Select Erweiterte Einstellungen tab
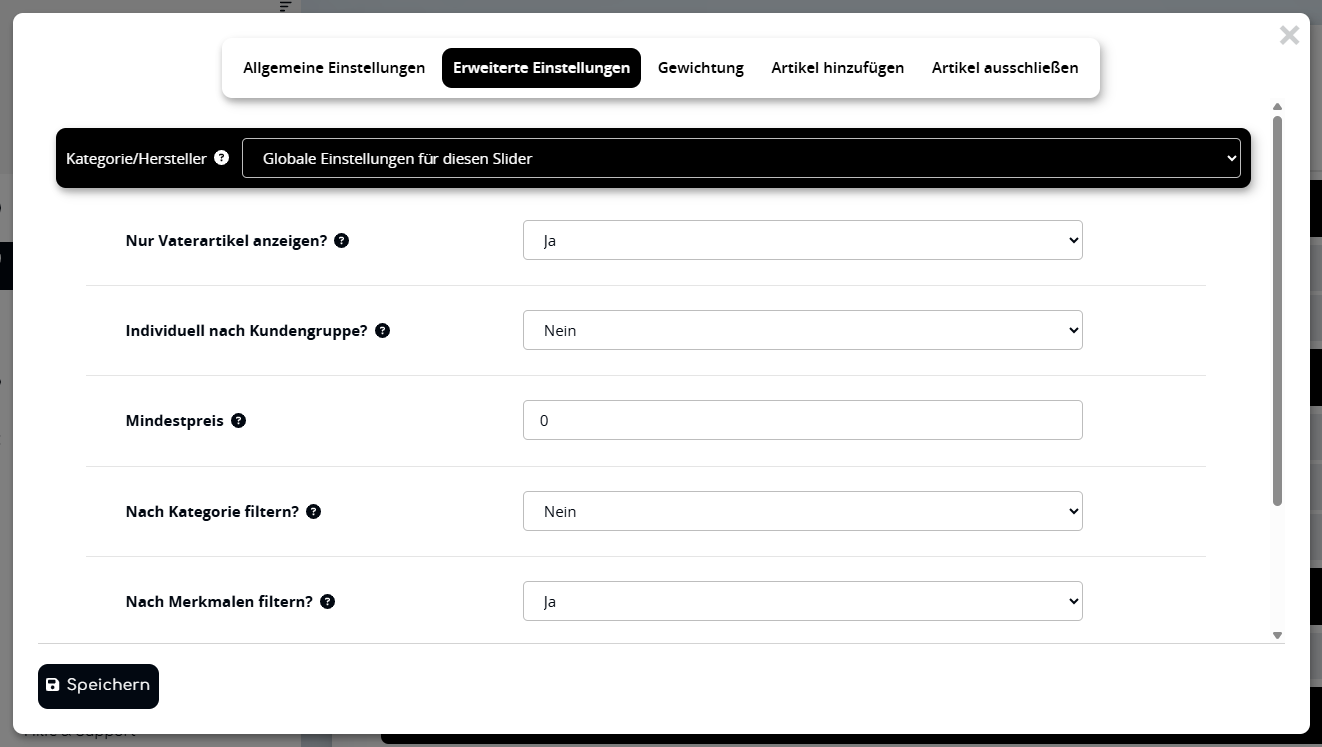Screen dimensions: 1322x747 click(x=541, y=68)
